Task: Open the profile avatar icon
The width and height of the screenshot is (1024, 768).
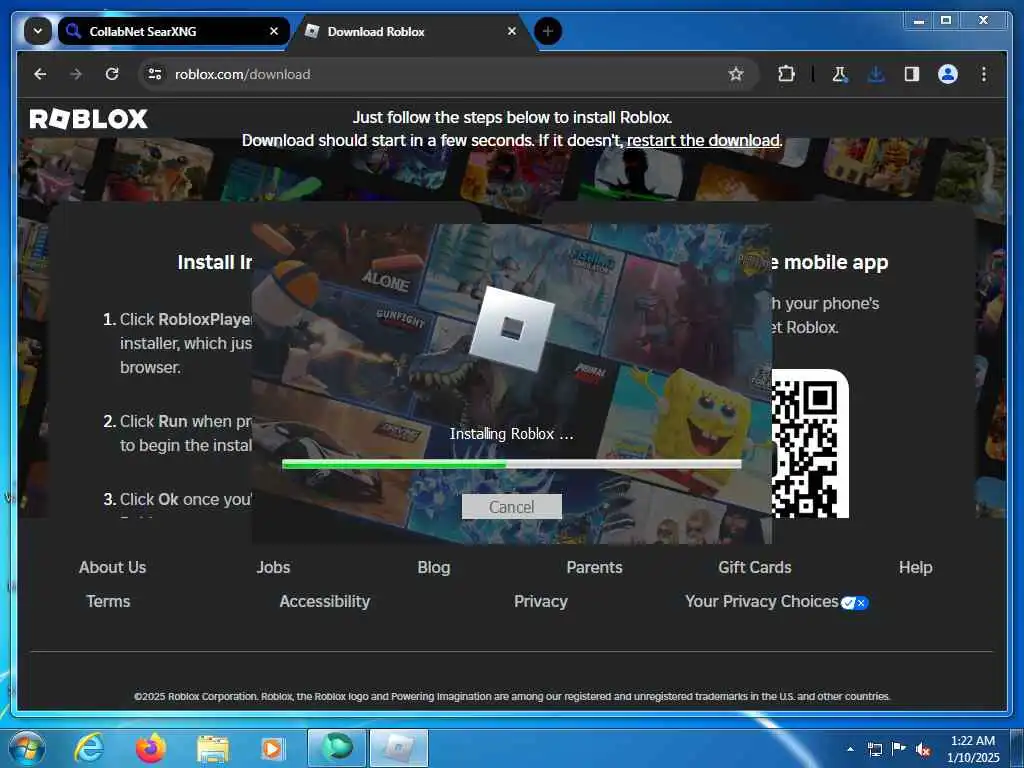Action: click(948, 74)
